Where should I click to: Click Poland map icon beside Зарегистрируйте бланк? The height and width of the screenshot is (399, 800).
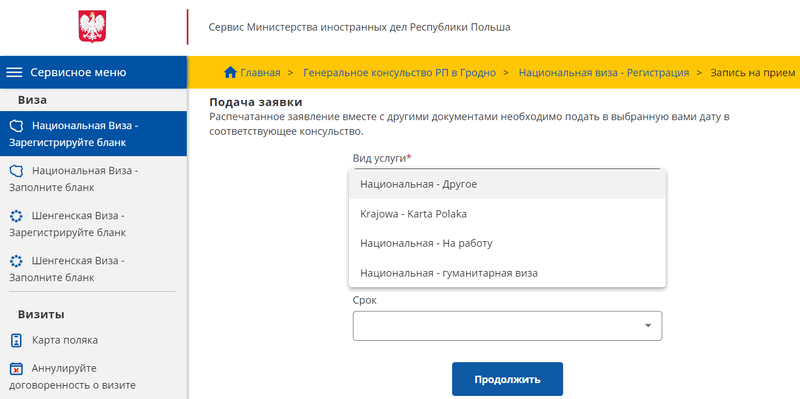tap(16, 126)
